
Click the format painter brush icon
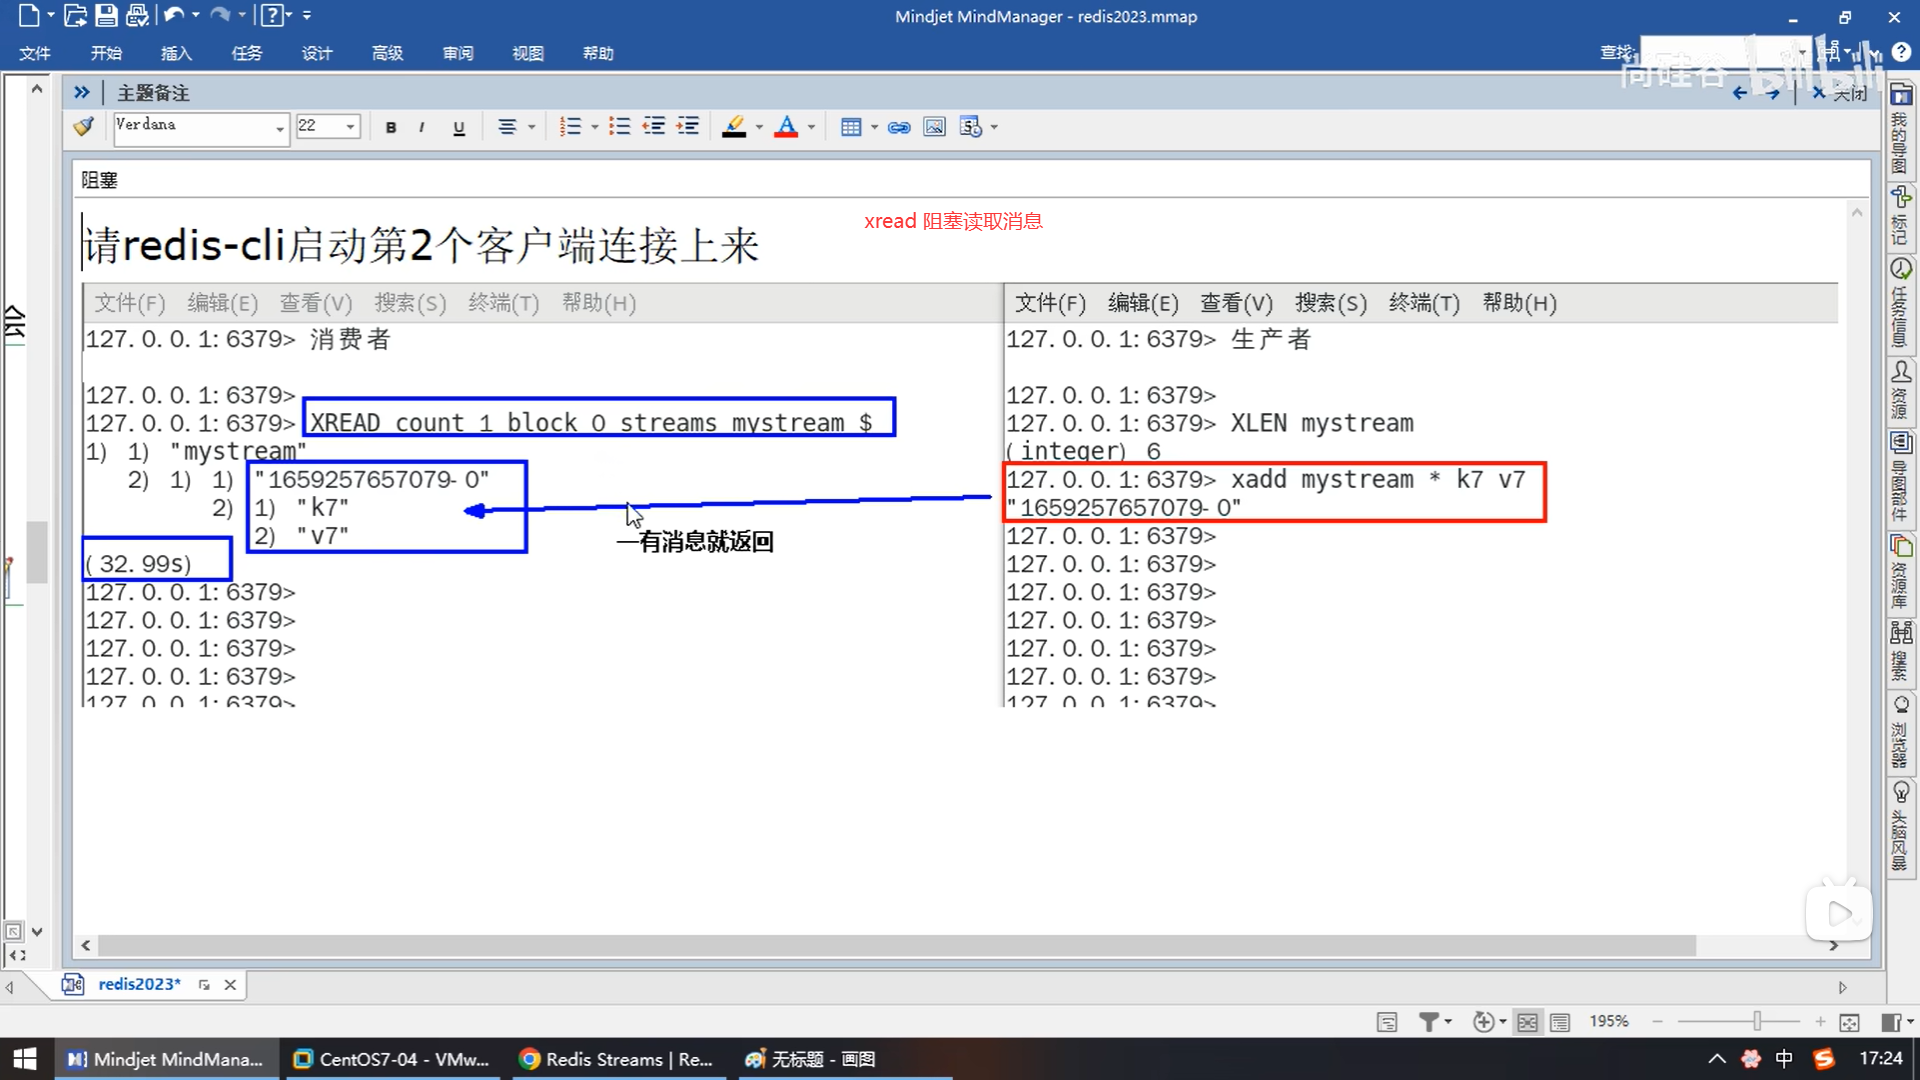point(84,126)
